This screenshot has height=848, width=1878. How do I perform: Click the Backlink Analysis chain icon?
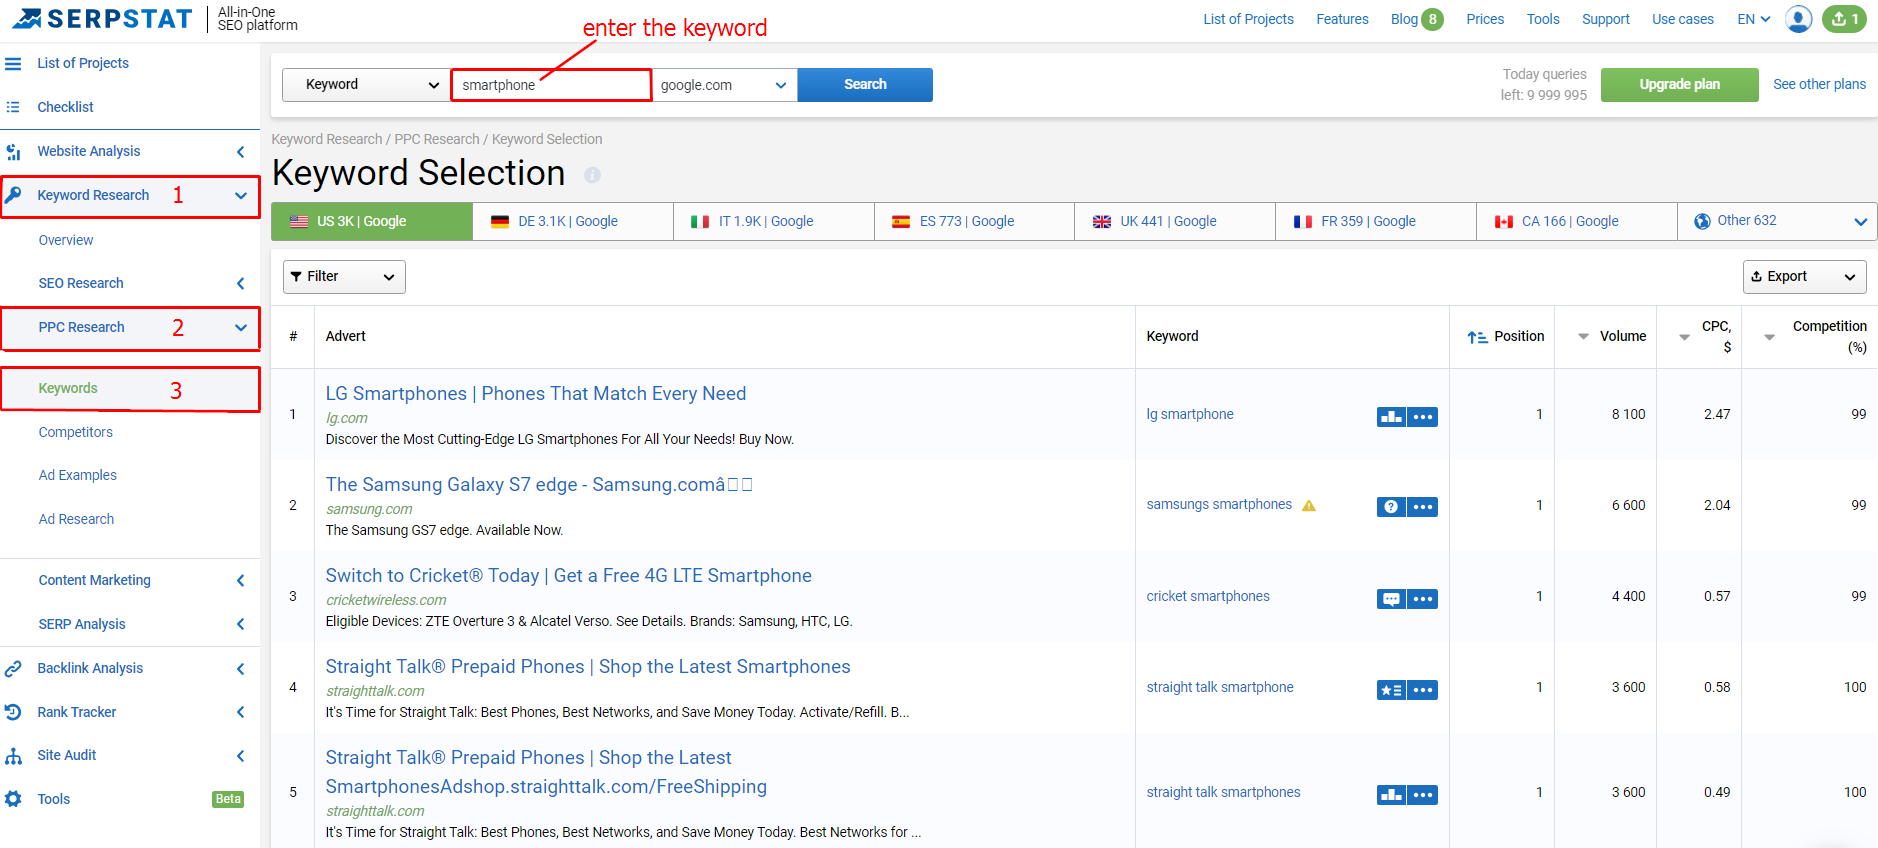pyautogui.click(x=13, y=668)
